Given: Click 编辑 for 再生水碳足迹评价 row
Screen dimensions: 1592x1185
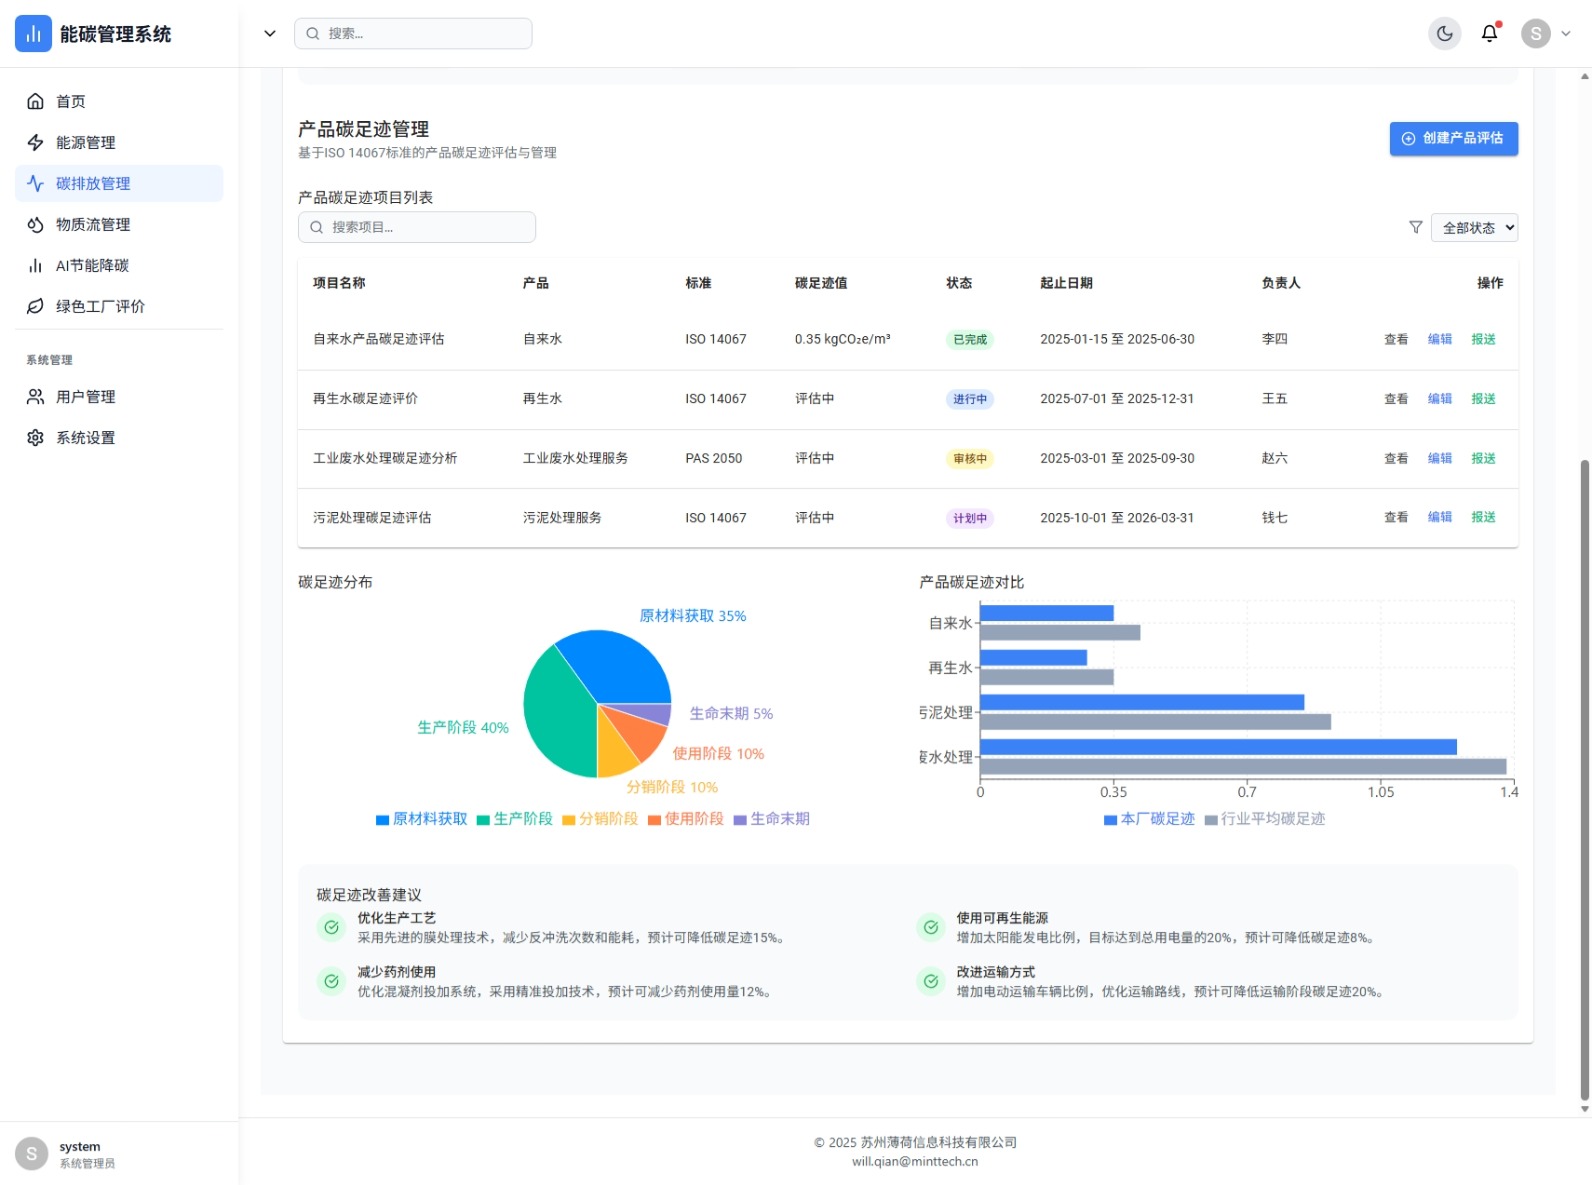Looking at the screenshot, I should pos(1439,399).
